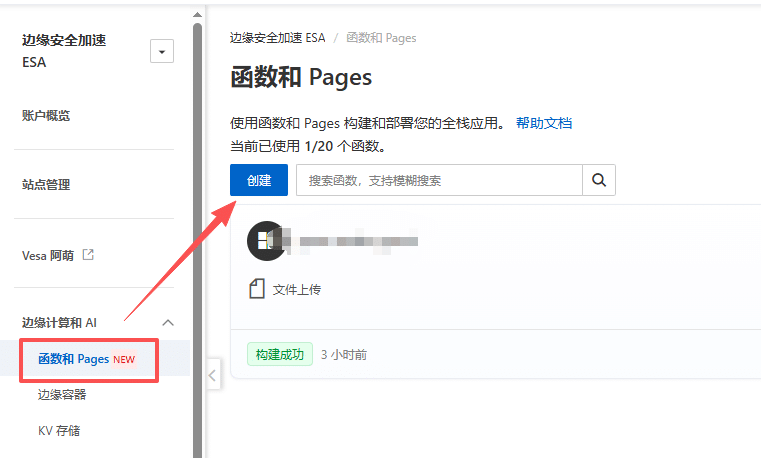Click the magnifier search button
This screenshot has height=458, width=761.
click(x=599, y=180)
